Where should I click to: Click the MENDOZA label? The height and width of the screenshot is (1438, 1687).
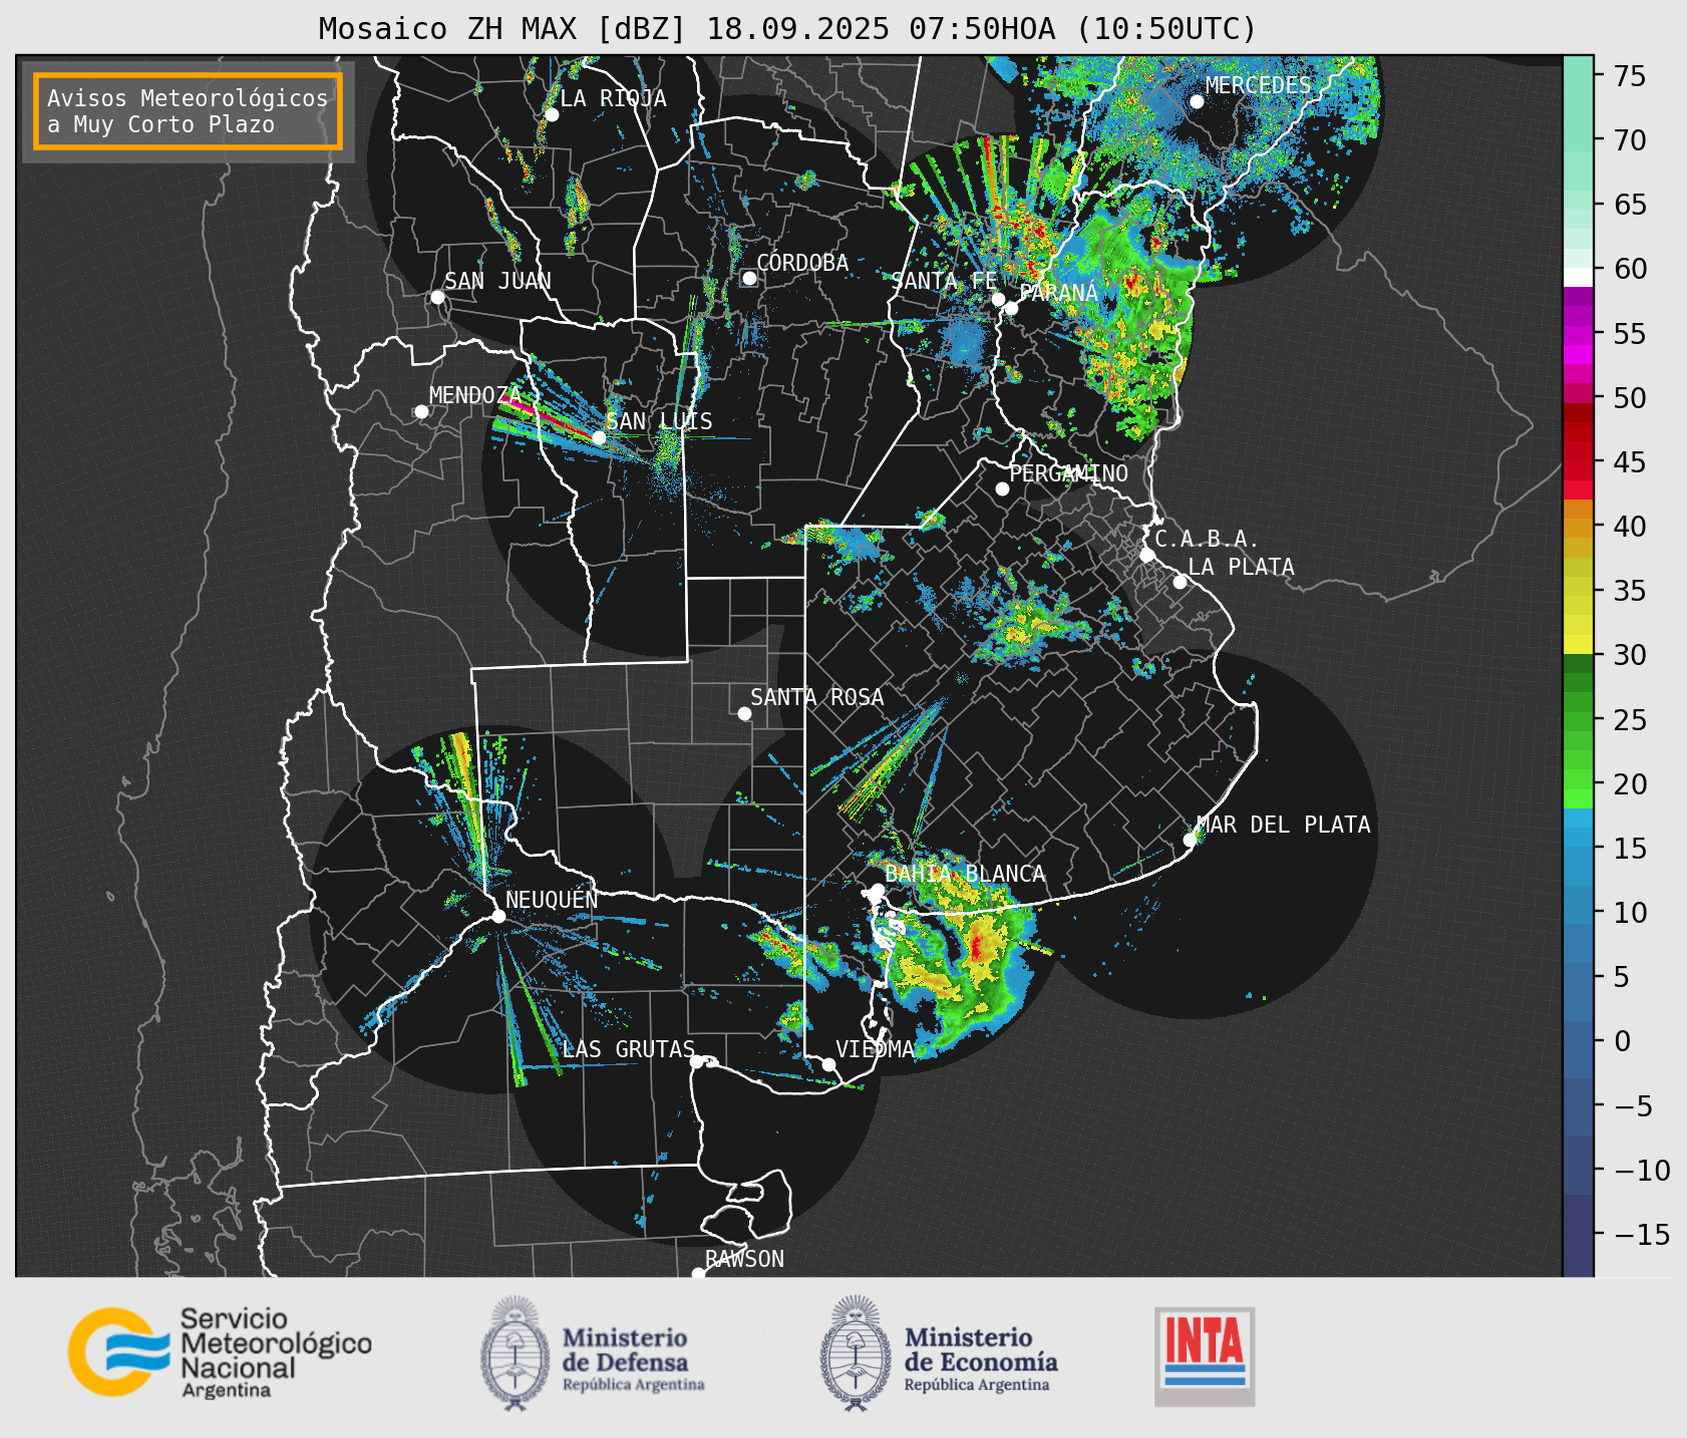pyautogui.click(x=476, y=395)
